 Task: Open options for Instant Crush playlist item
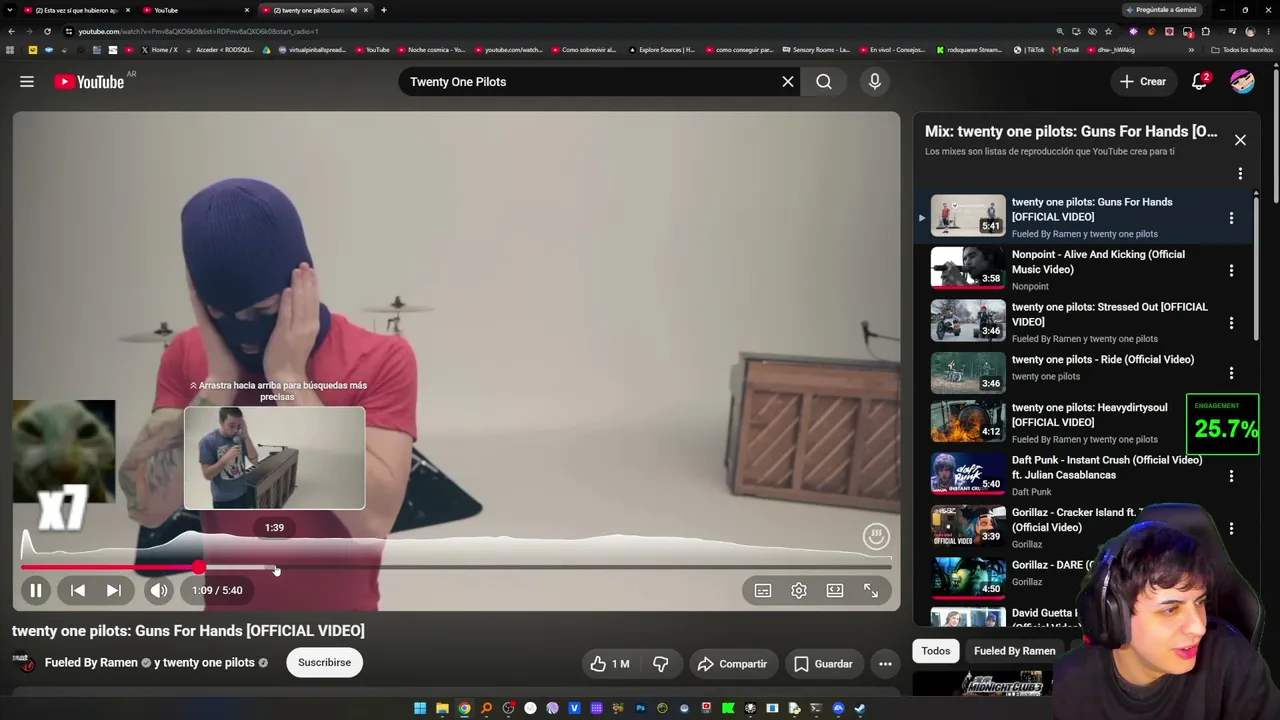coord(1231,476)
